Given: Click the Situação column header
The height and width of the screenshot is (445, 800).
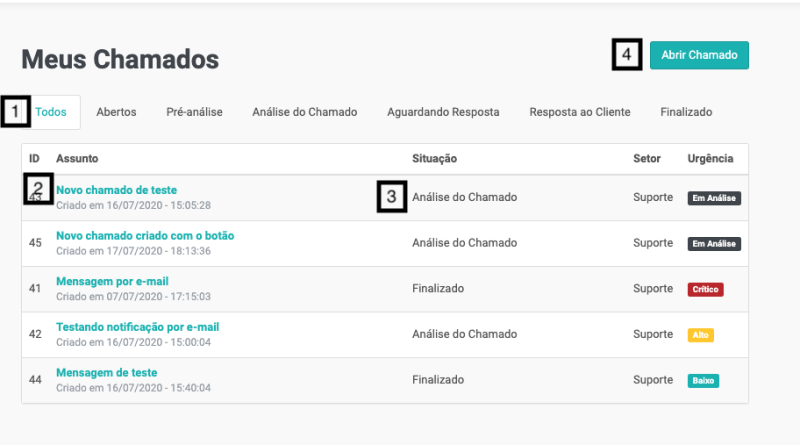Looking at the screenshot, I should (x=435, y=159).
